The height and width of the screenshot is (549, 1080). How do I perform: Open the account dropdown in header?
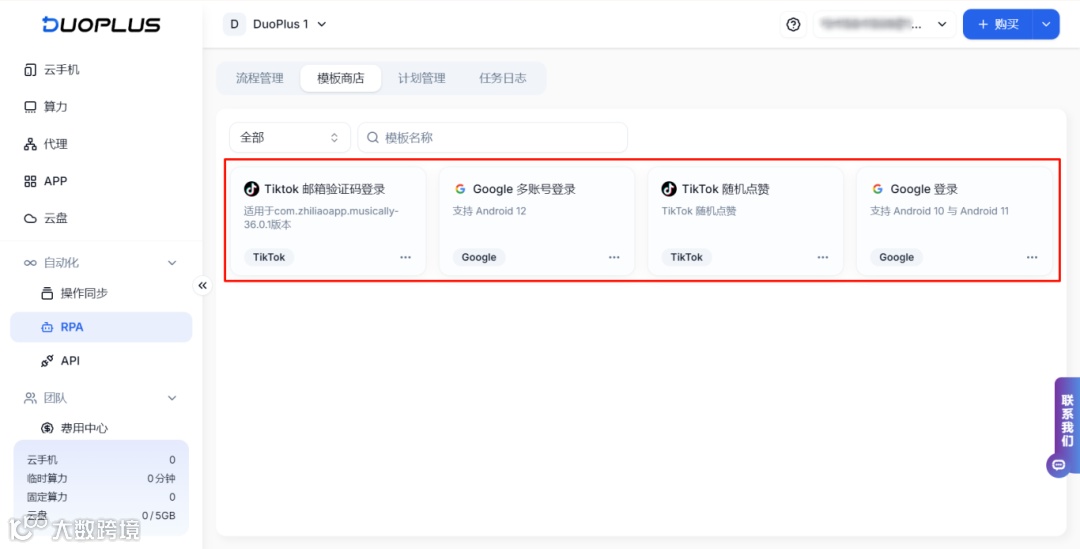[884, 25]
